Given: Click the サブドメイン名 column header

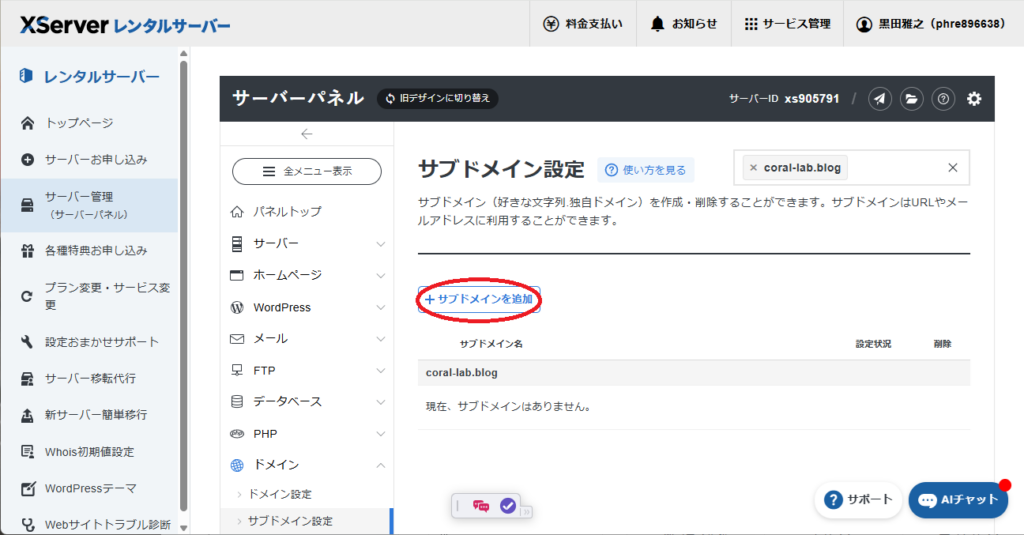Looking at the screenshot, I should coord(490,344).
